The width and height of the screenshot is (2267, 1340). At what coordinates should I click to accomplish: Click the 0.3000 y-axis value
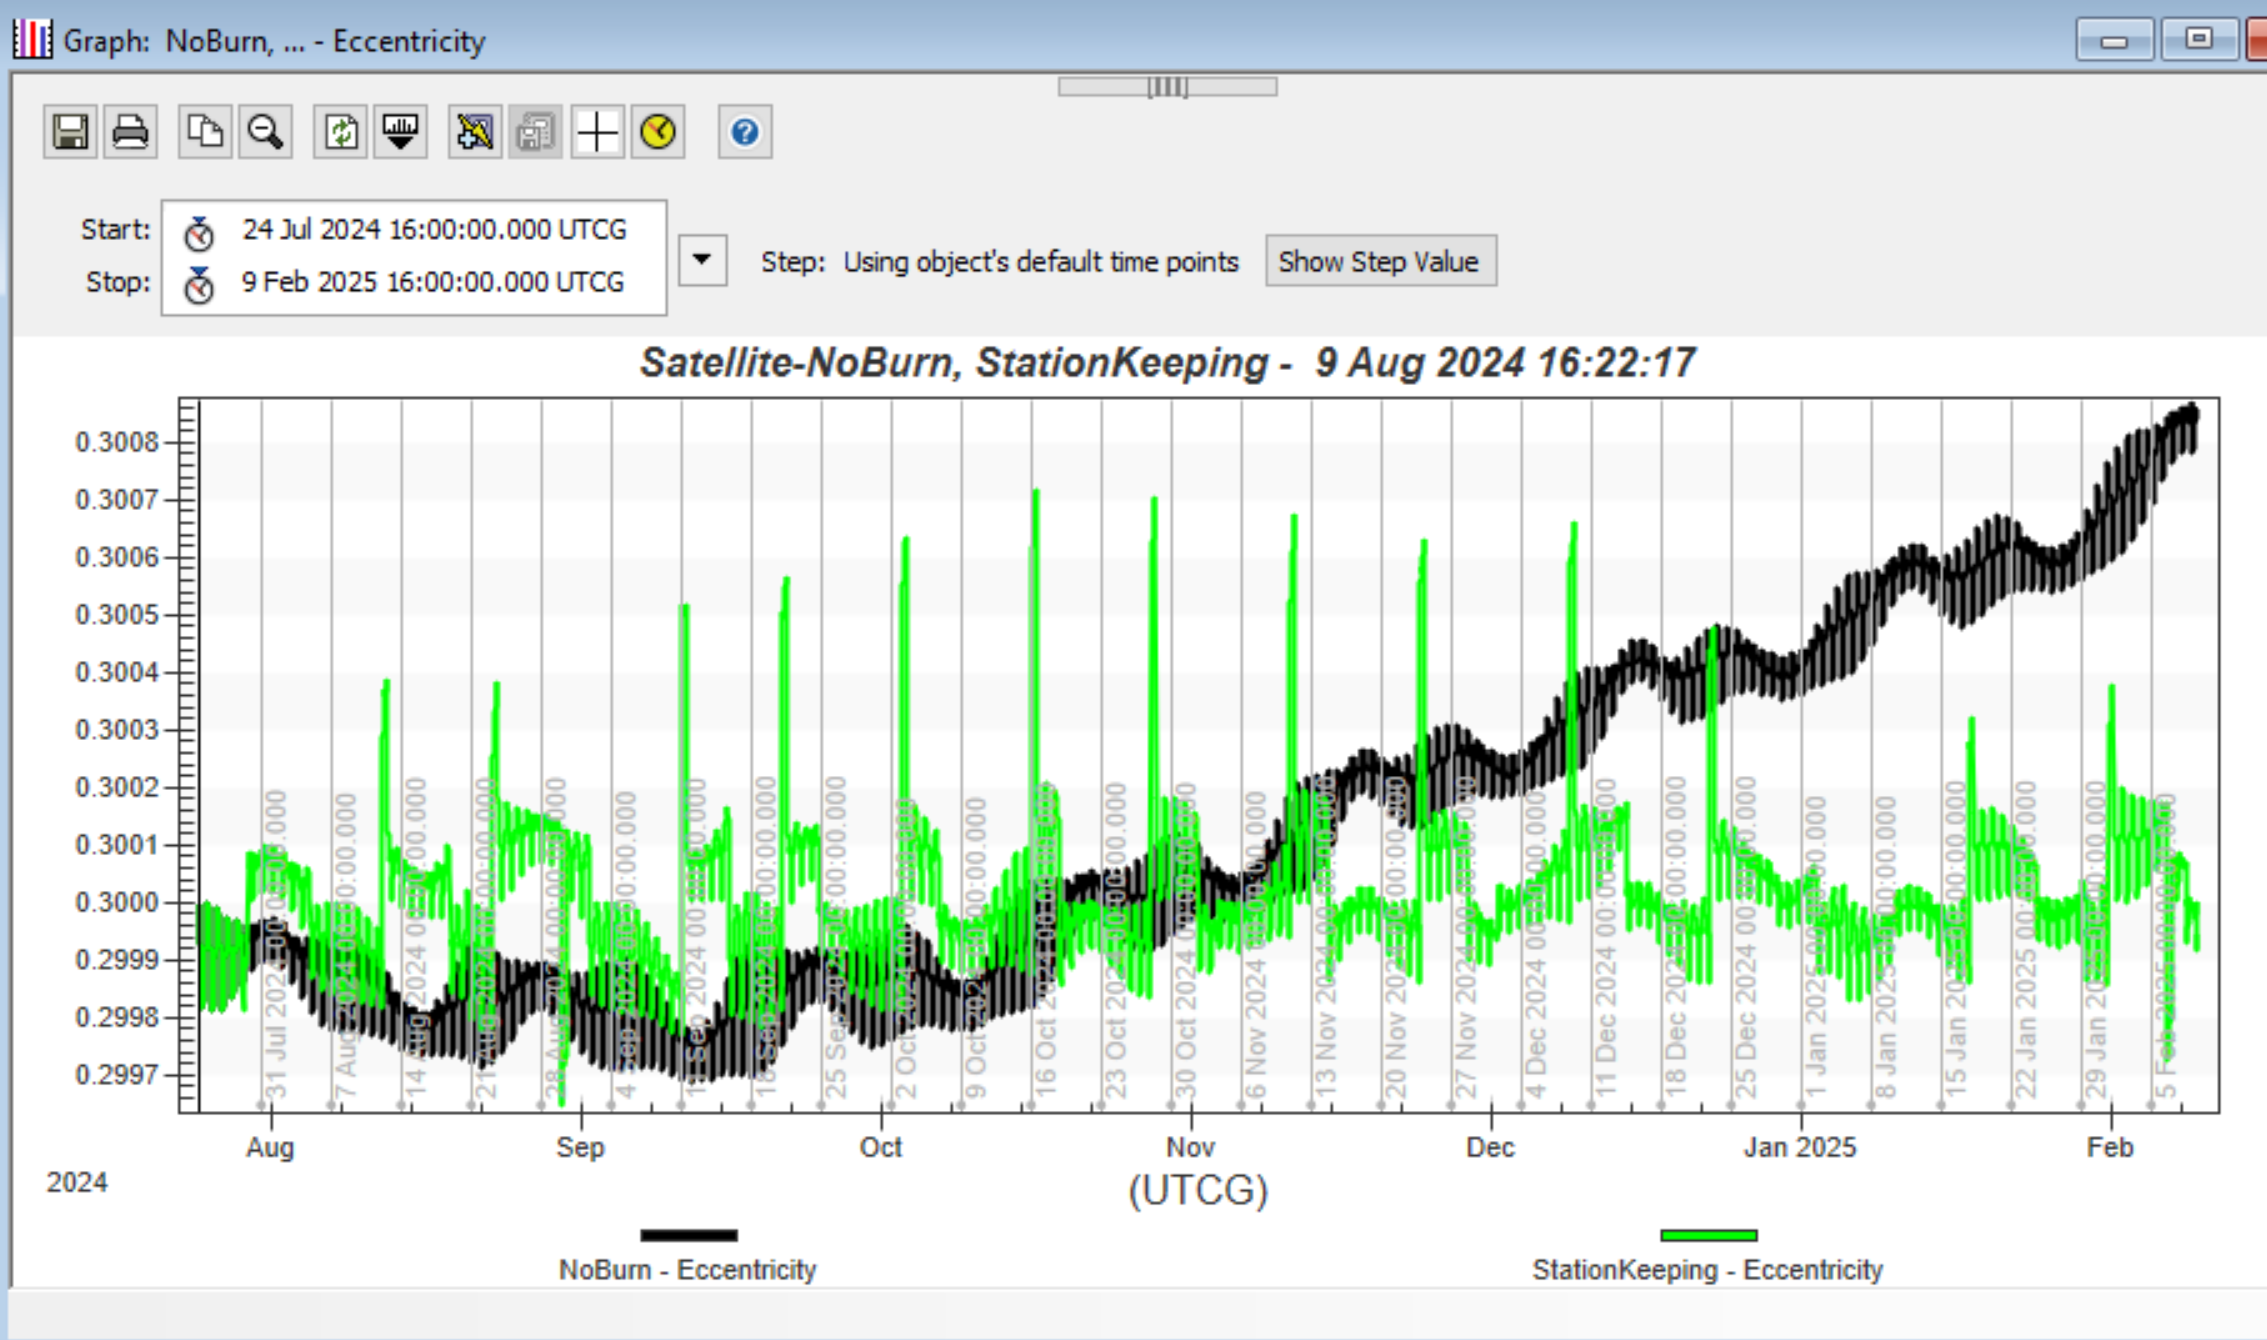117,902
